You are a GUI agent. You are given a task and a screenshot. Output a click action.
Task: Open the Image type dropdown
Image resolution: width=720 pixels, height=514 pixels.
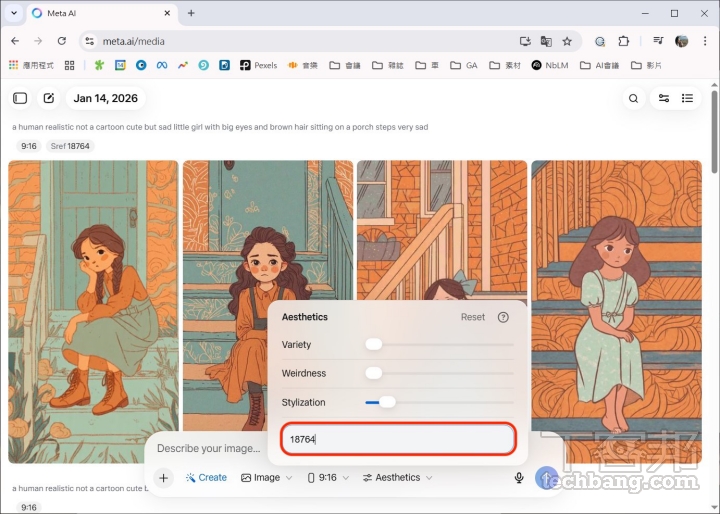tap(266, 478)
